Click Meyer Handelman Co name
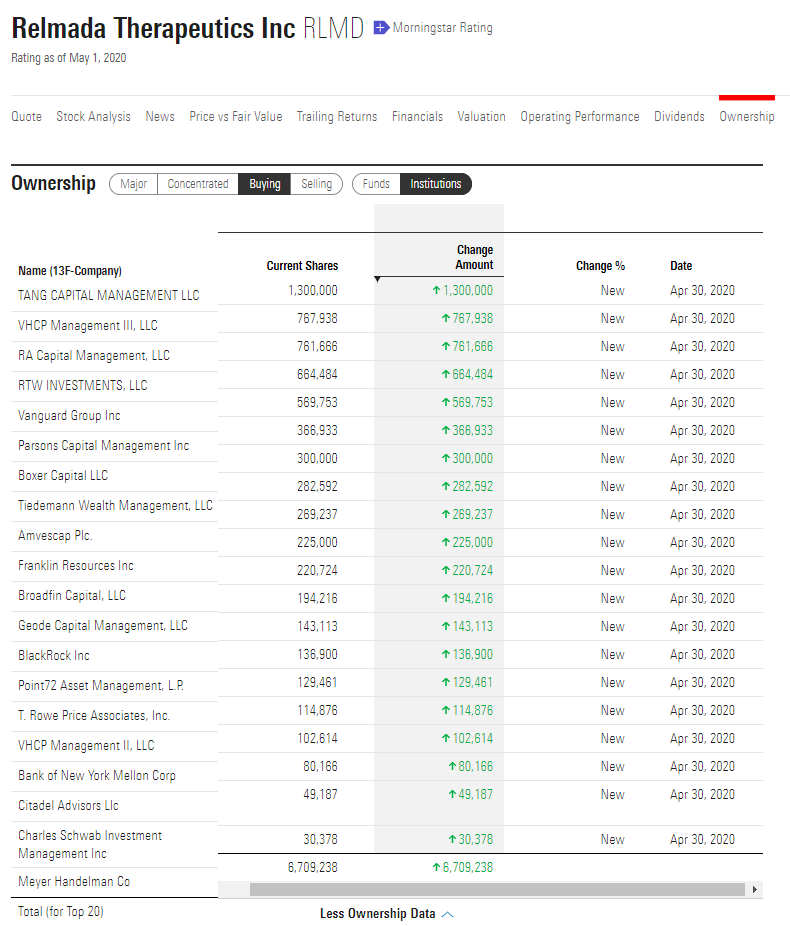 pos(74,882)
